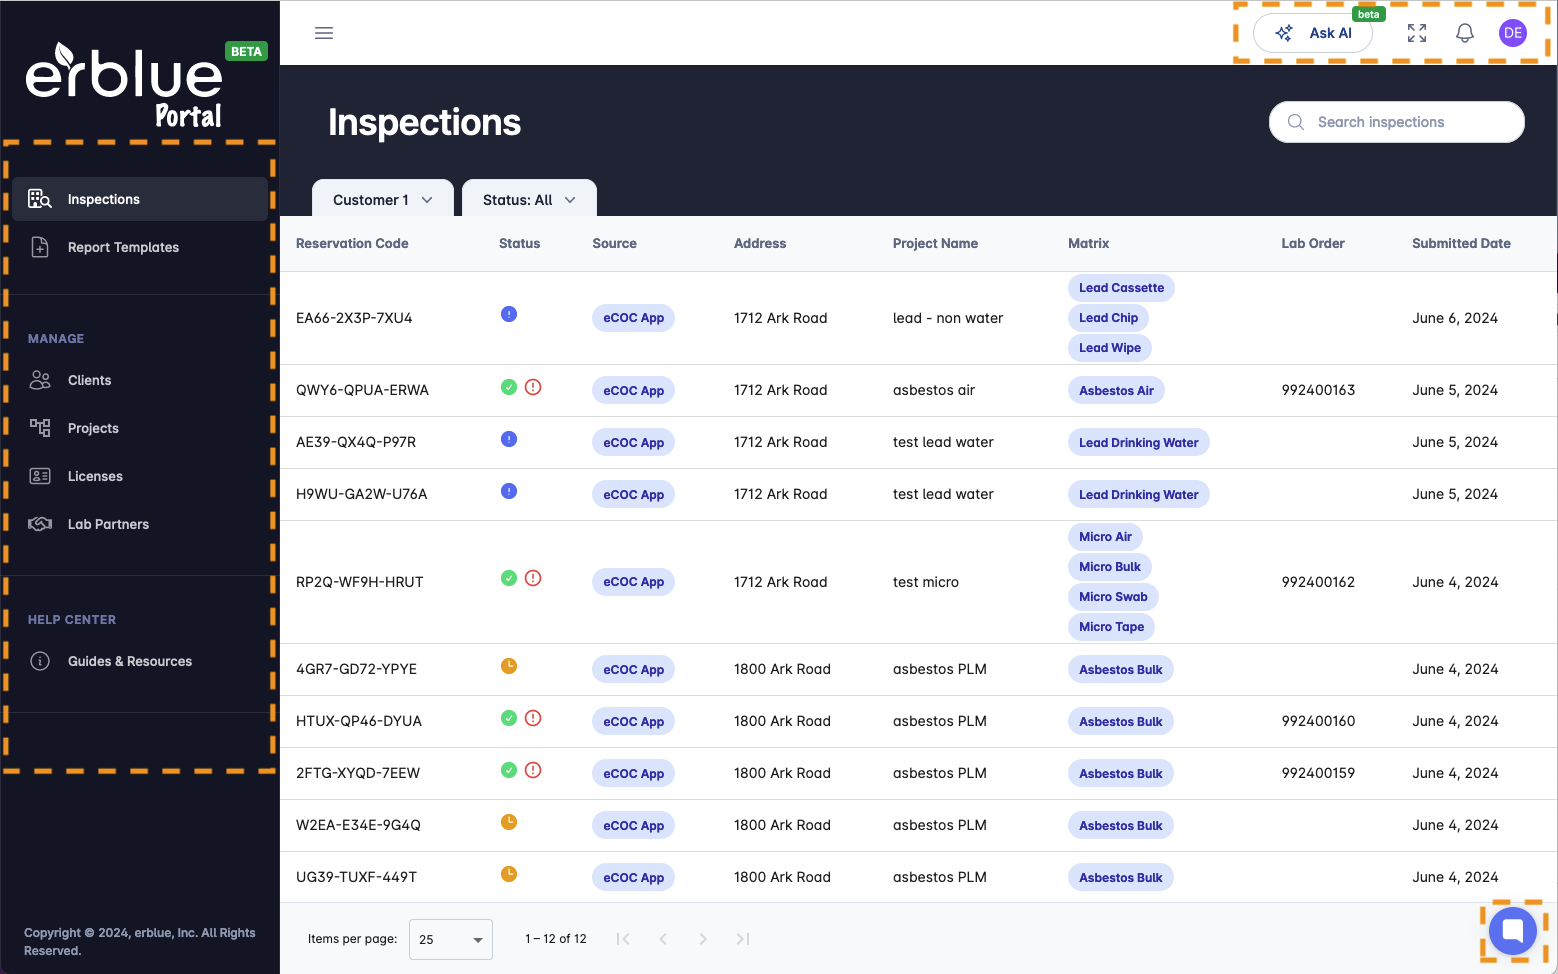Click red alert icon for QWY6-QPUA-ERWA
Image resolution: width=1558 pixels, height=974 pixels.
tap(533, 387)
